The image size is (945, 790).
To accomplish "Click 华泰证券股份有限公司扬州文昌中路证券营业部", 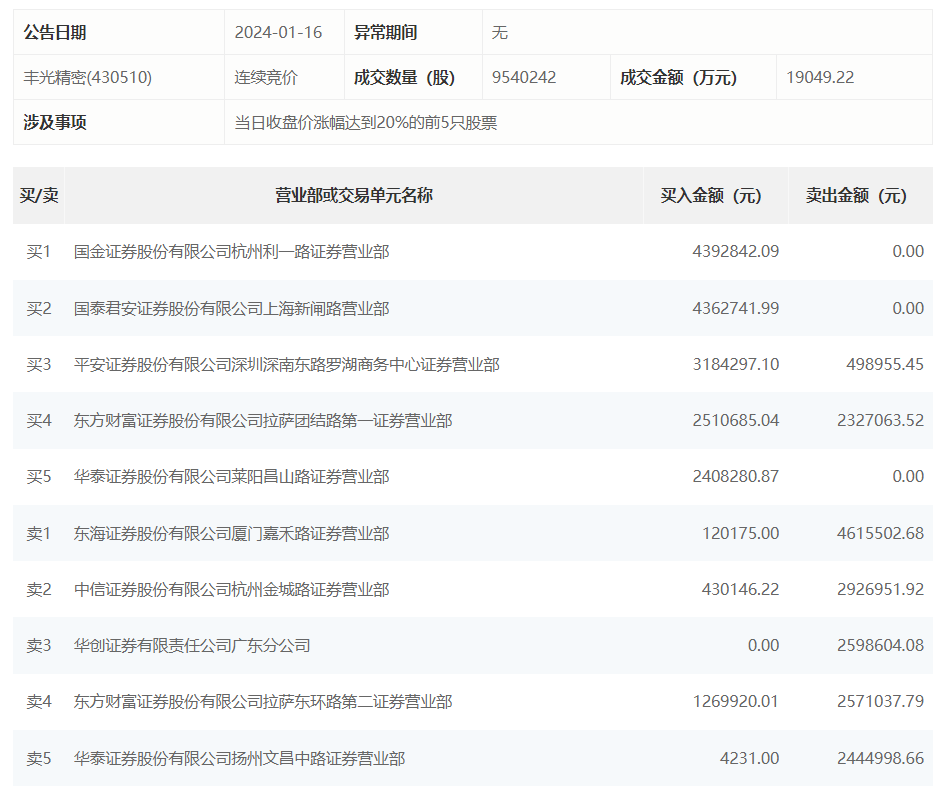I will [239, 758].
